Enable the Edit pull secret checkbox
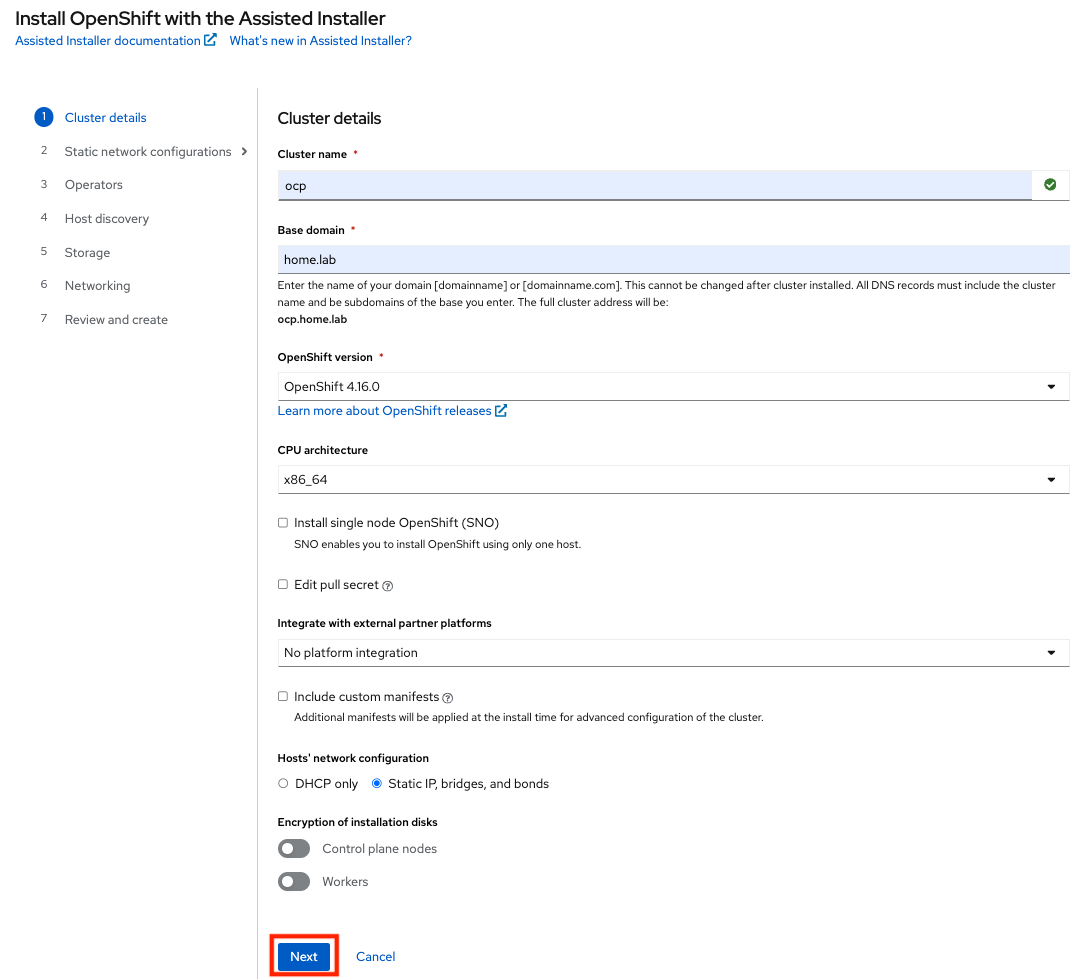1082x979 pixels. pyautogui.click(x=283, y=584)
